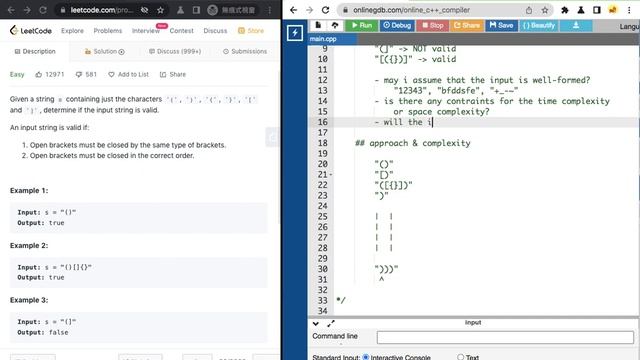Click the upload file icon in OnlineGDB
Viewport: 640px width, 360px height.
335,25
